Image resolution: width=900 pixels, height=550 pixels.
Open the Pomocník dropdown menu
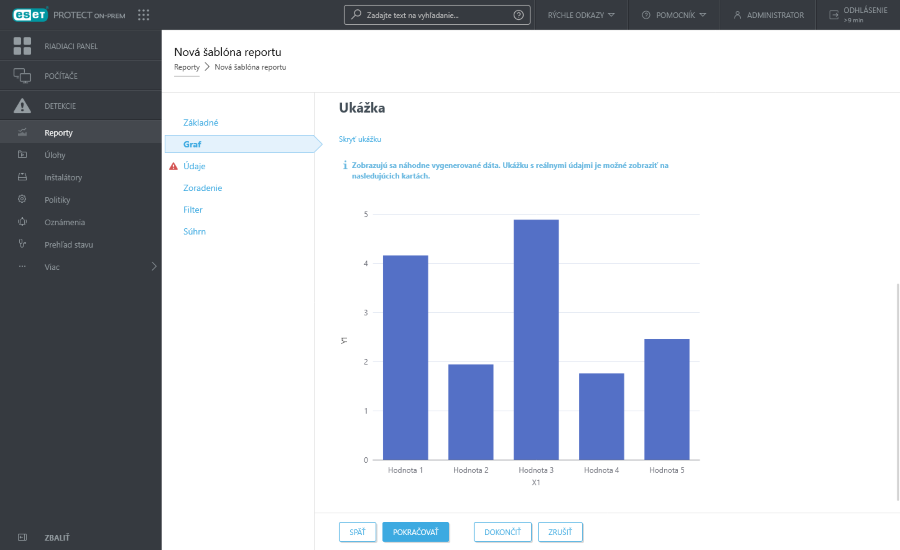click(x=674, y=15)
